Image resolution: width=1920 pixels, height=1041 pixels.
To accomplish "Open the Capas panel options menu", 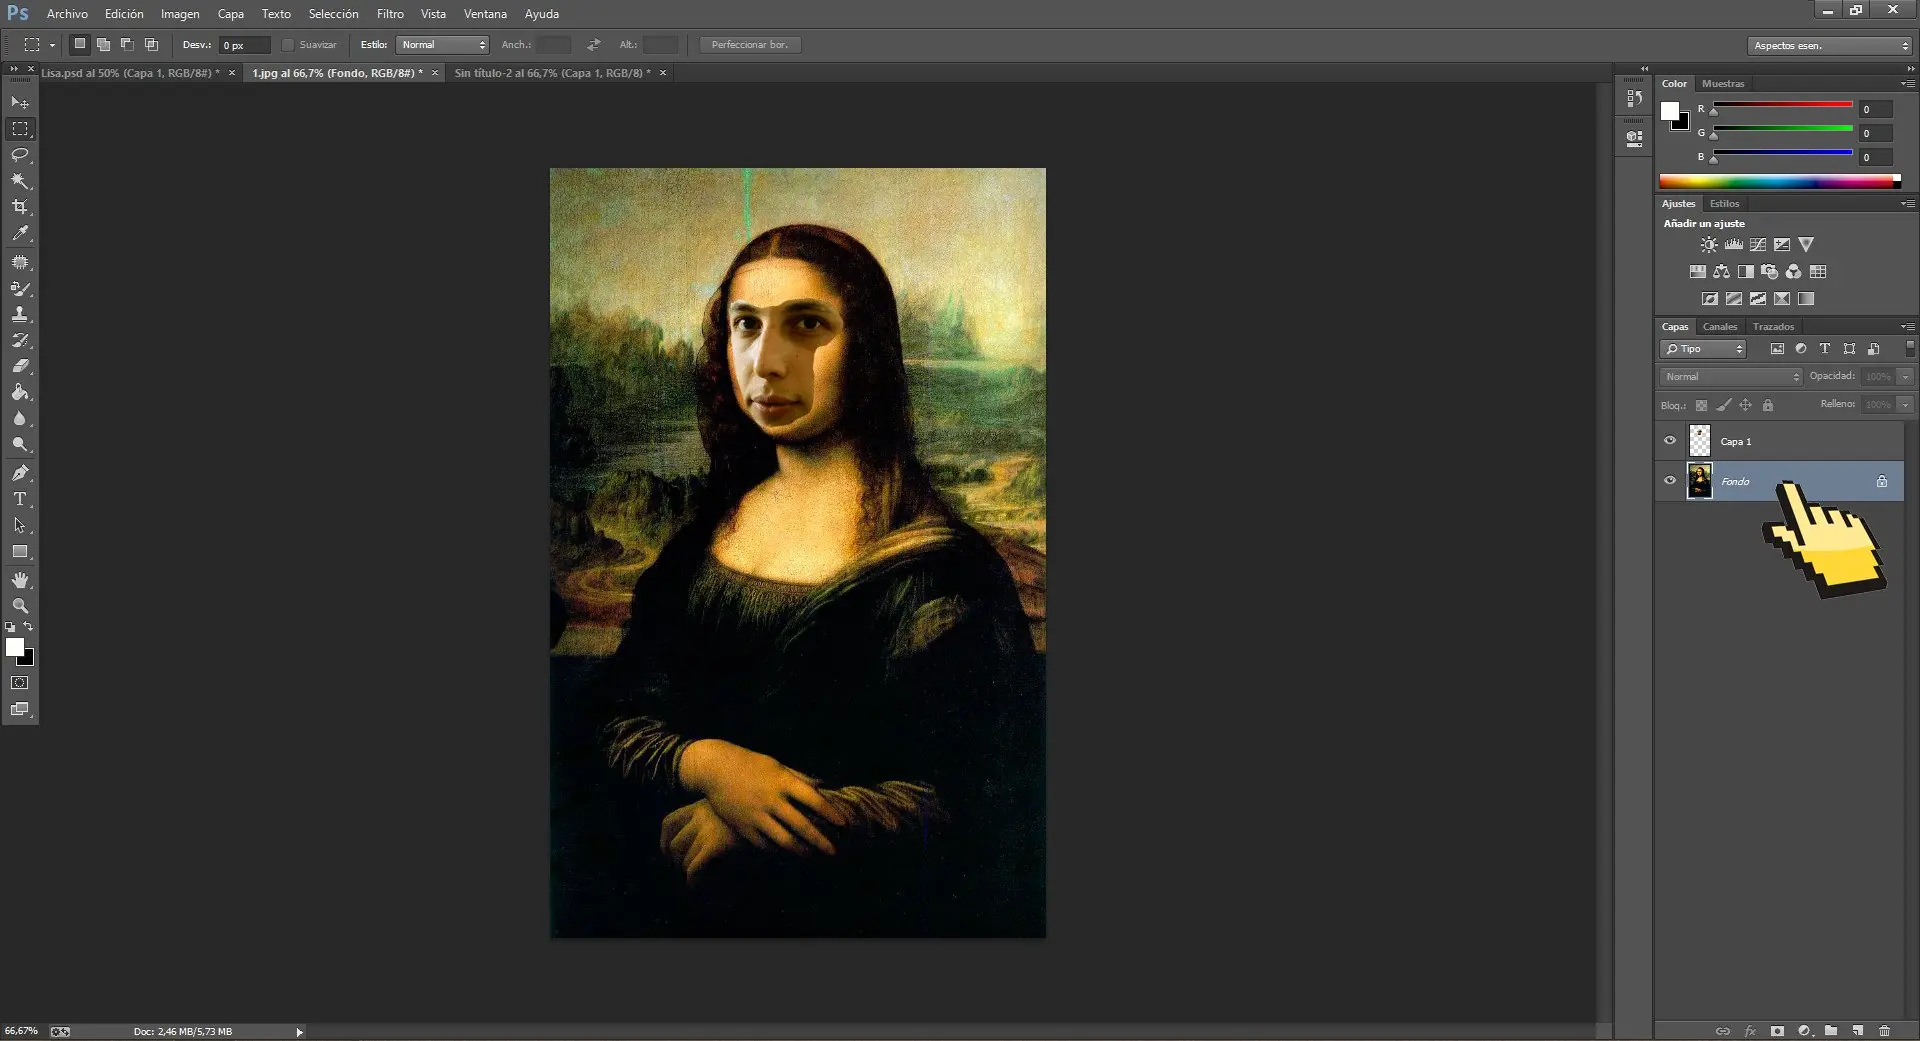I will 1907,327.
